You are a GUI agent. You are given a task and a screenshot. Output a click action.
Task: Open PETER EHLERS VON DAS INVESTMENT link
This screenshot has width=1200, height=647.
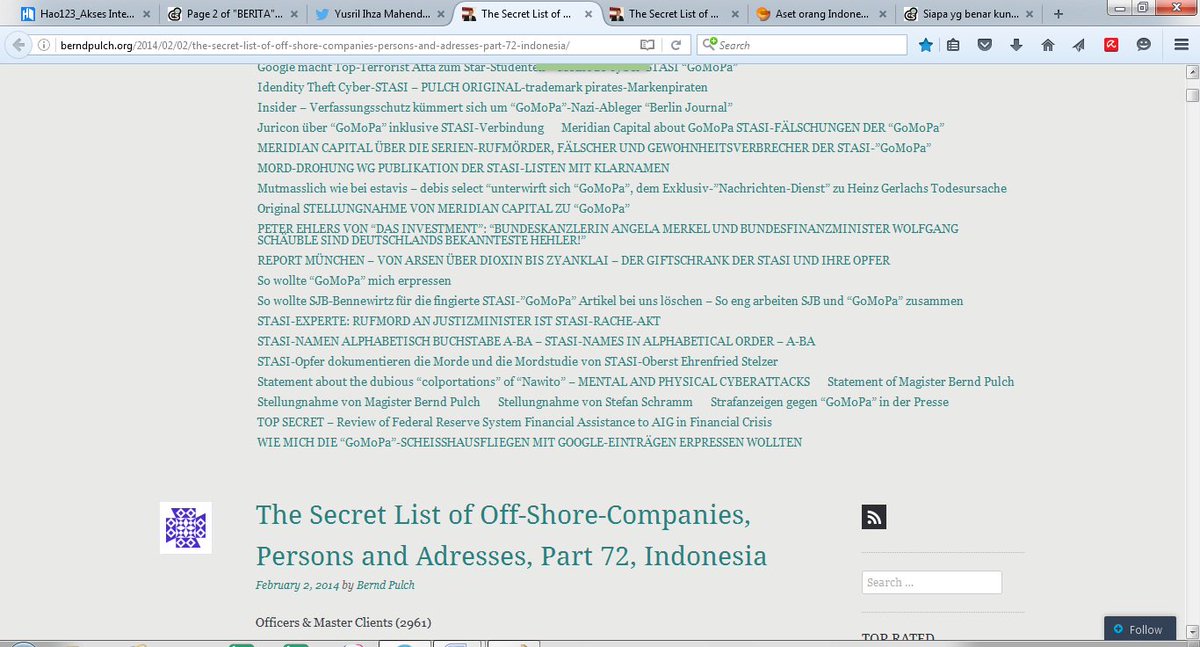point(607,235)
